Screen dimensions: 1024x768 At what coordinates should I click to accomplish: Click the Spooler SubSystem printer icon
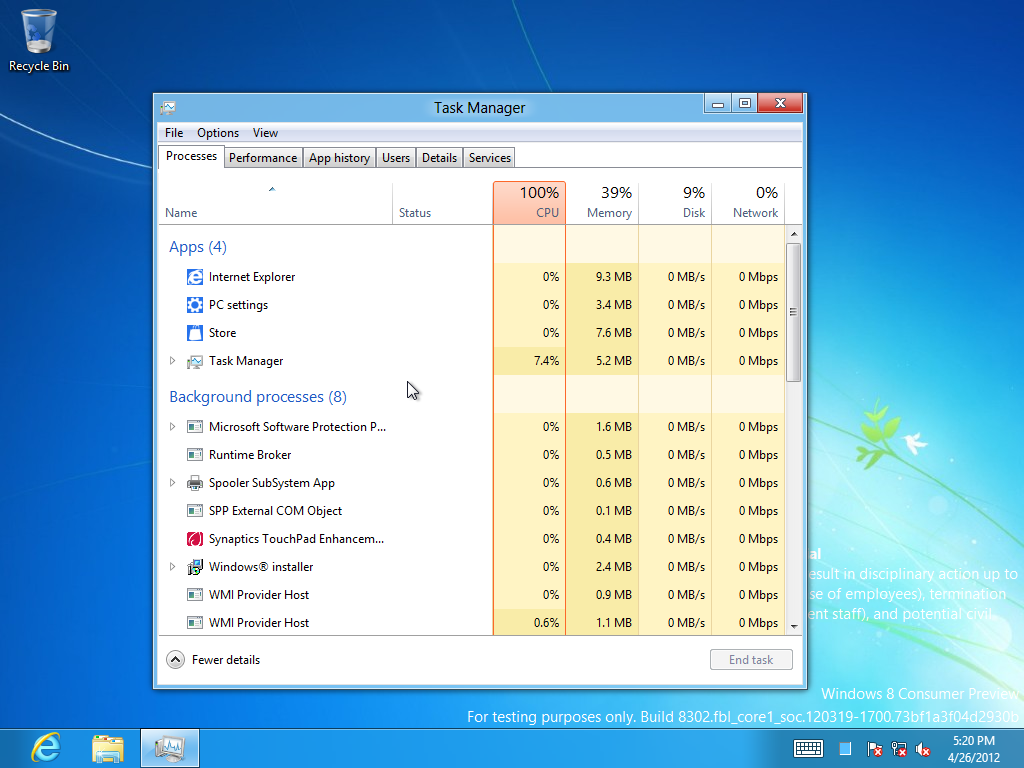(195, 483)
